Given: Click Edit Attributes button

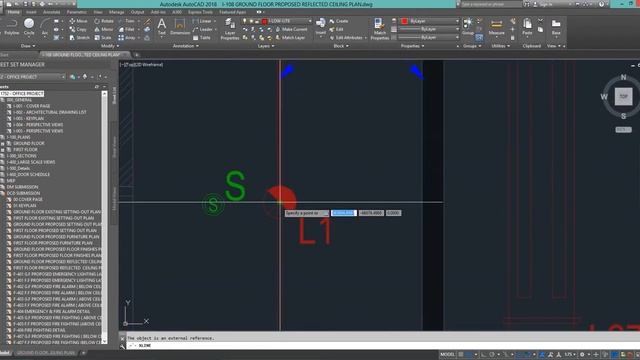Looking at the screenshot, I should coord(348,38).
